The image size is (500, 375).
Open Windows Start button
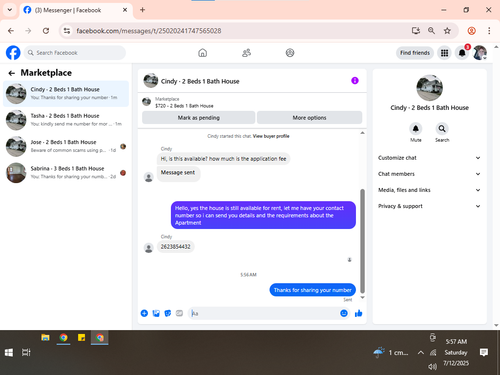(x=9, y=352)
